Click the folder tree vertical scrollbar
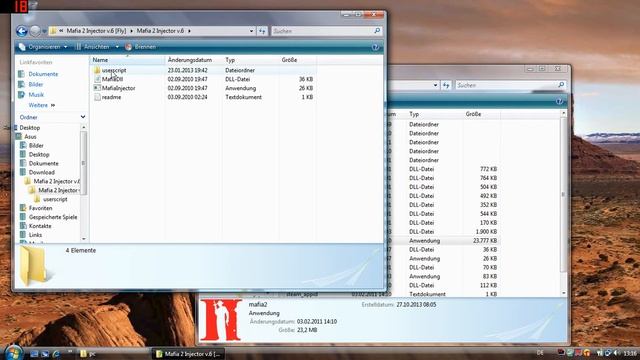The width and height of the screenshot is (640, 360). [x=84, y=162]
